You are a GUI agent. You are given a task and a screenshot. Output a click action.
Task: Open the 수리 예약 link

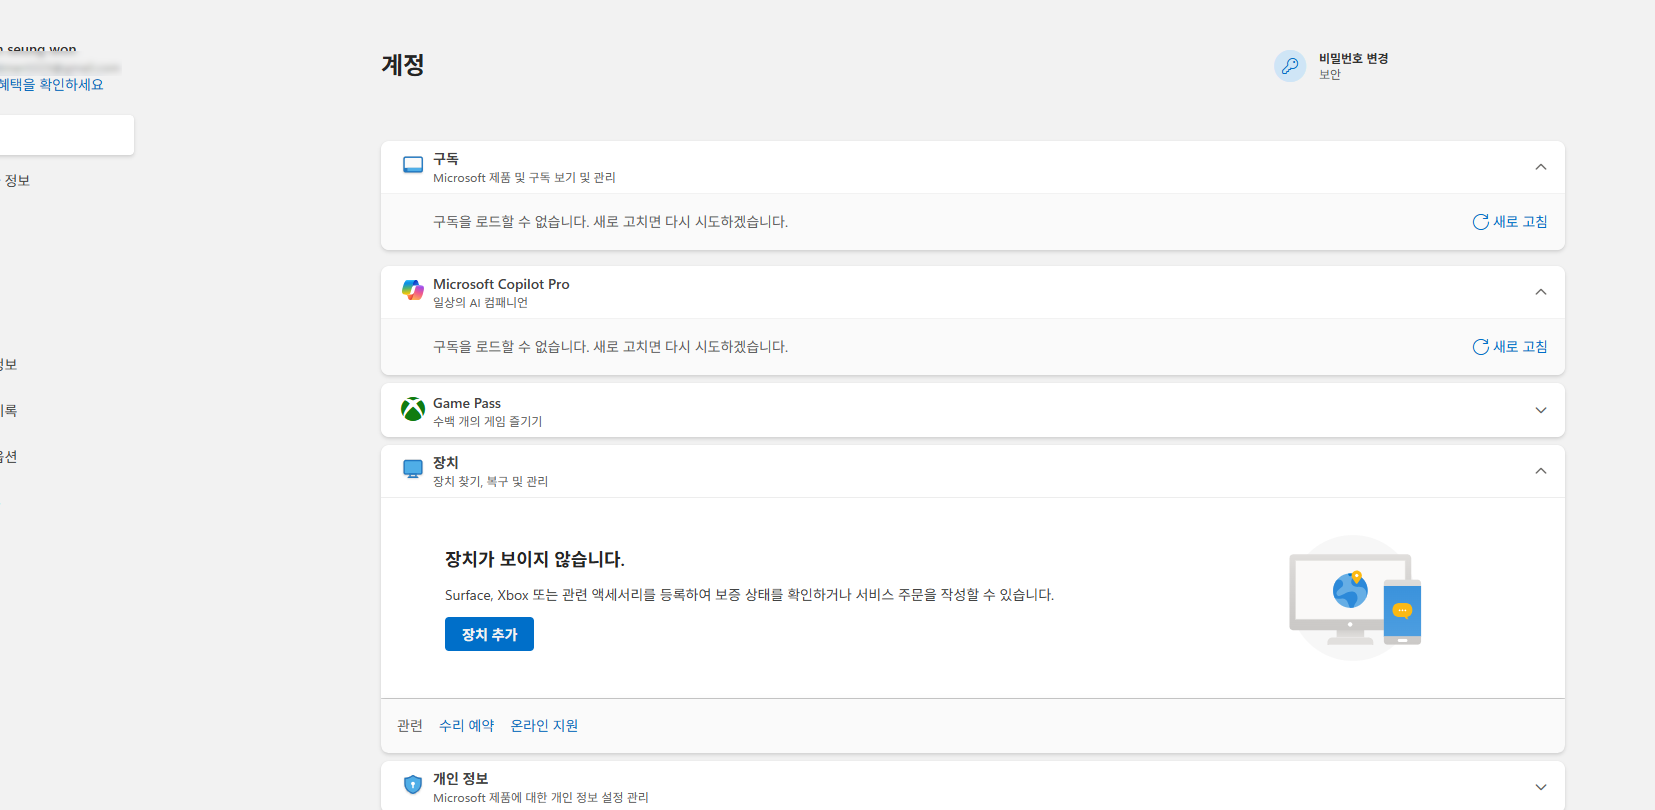(x=467, y=726)
